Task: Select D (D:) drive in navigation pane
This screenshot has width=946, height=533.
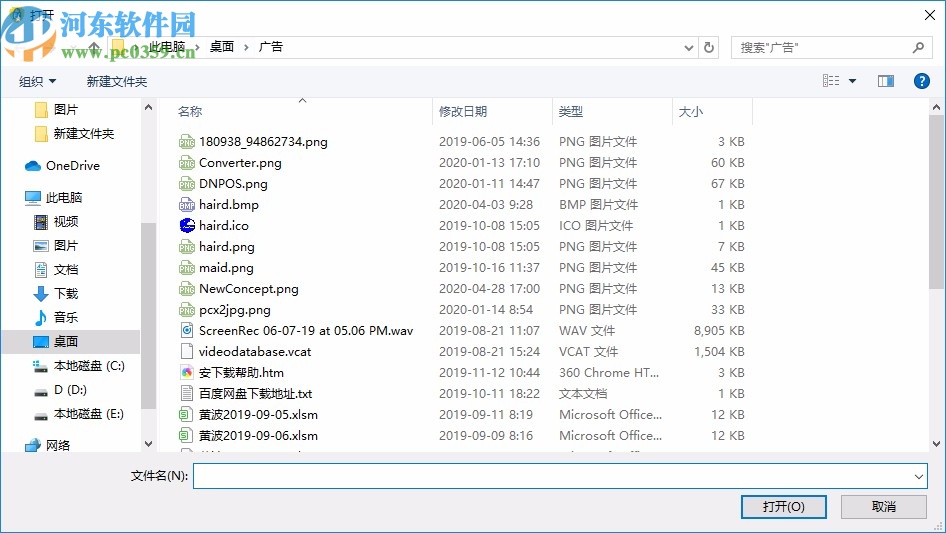Action: [70, 390]
